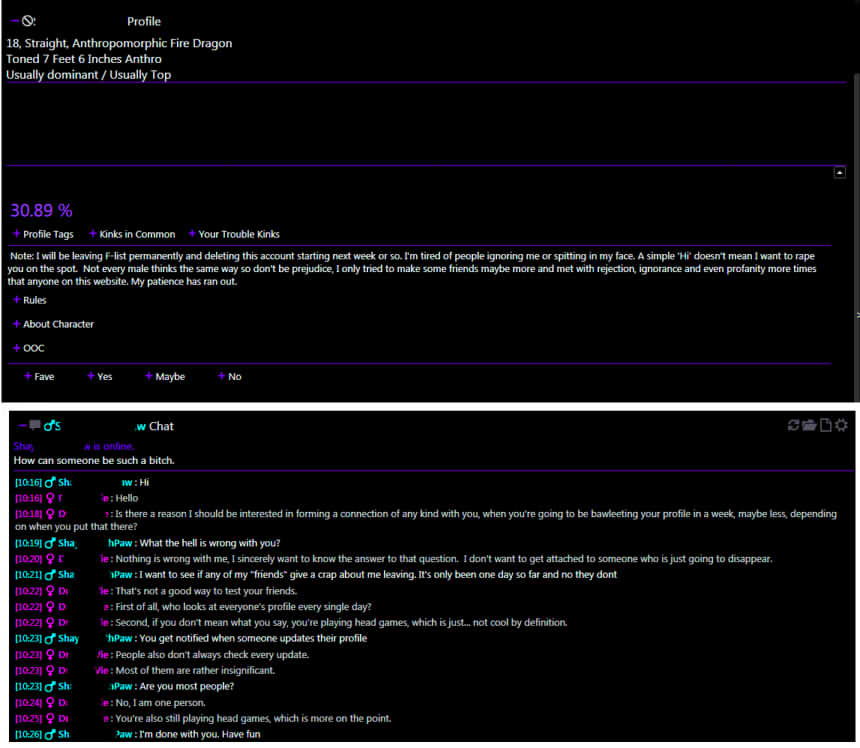
Task: Click female icon on 'First of all' message
Action: point(50,607)
